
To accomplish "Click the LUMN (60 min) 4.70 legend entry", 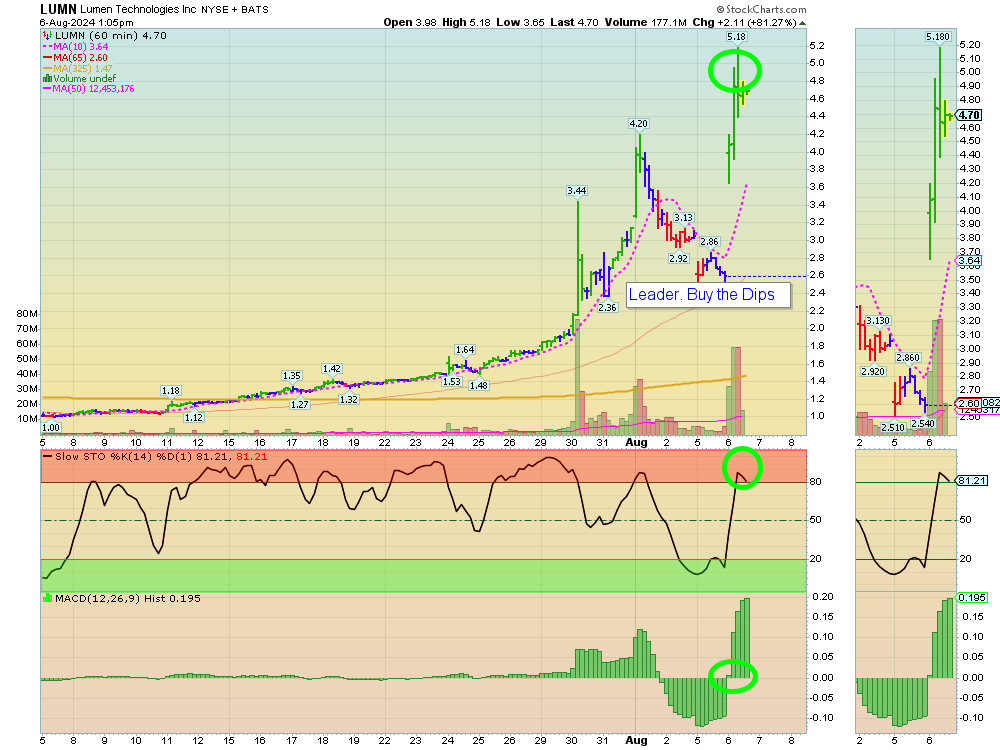I will point(110,36).
